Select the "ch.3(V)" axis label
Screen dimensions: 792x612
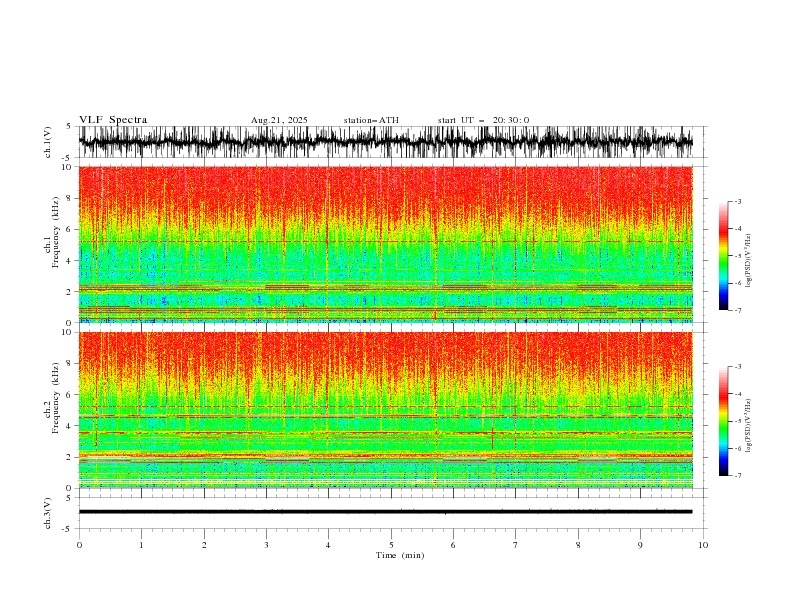coord(48,513)
